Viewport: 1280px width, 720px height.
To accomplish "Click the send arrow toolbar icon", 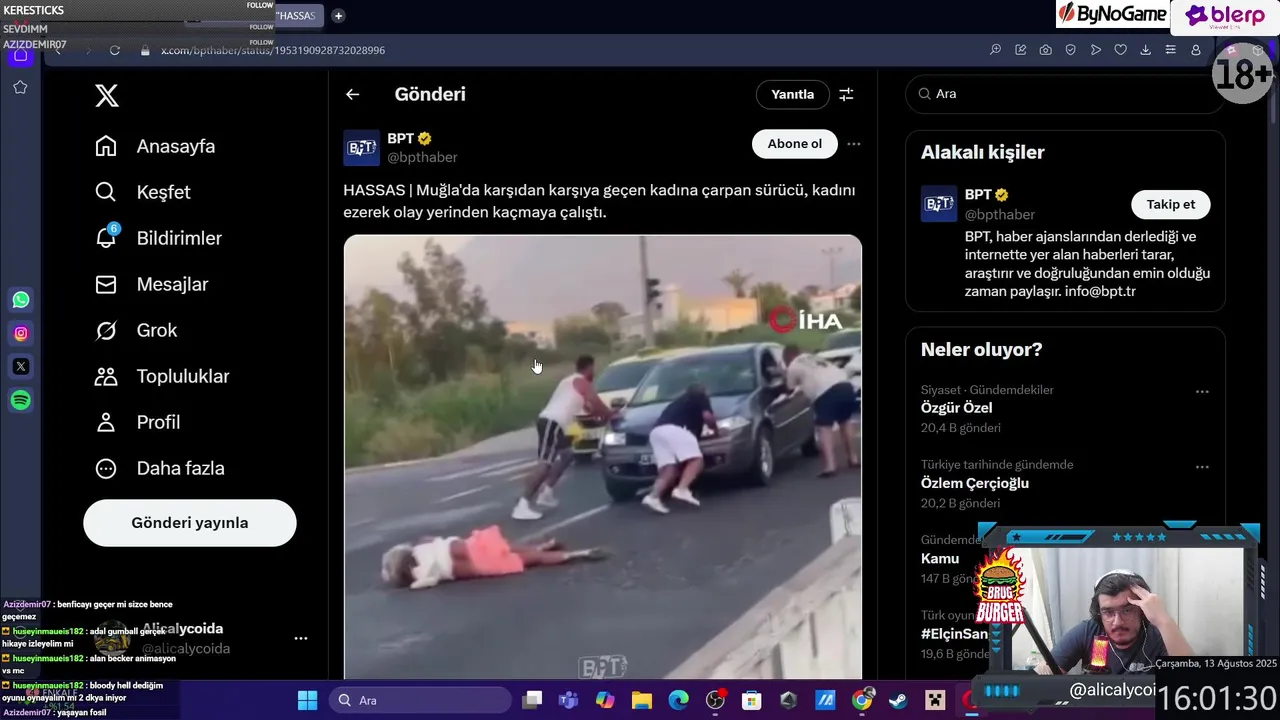I will coord(1095,50).
